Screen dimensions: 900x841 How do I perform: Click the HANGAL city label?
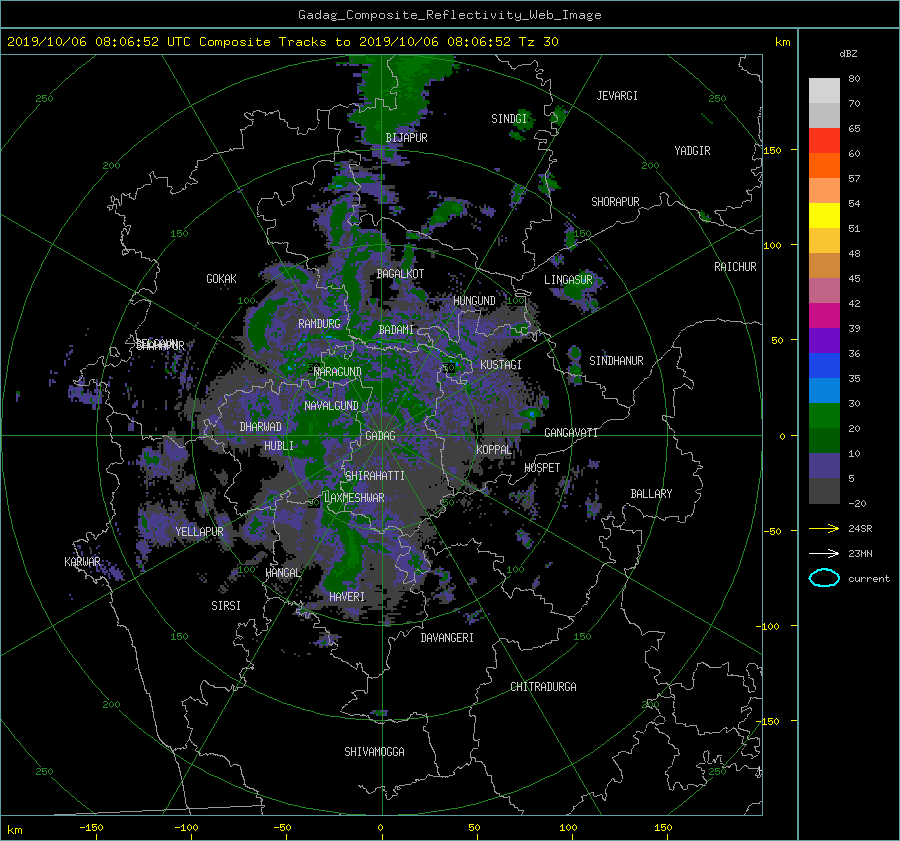point(283,573)
